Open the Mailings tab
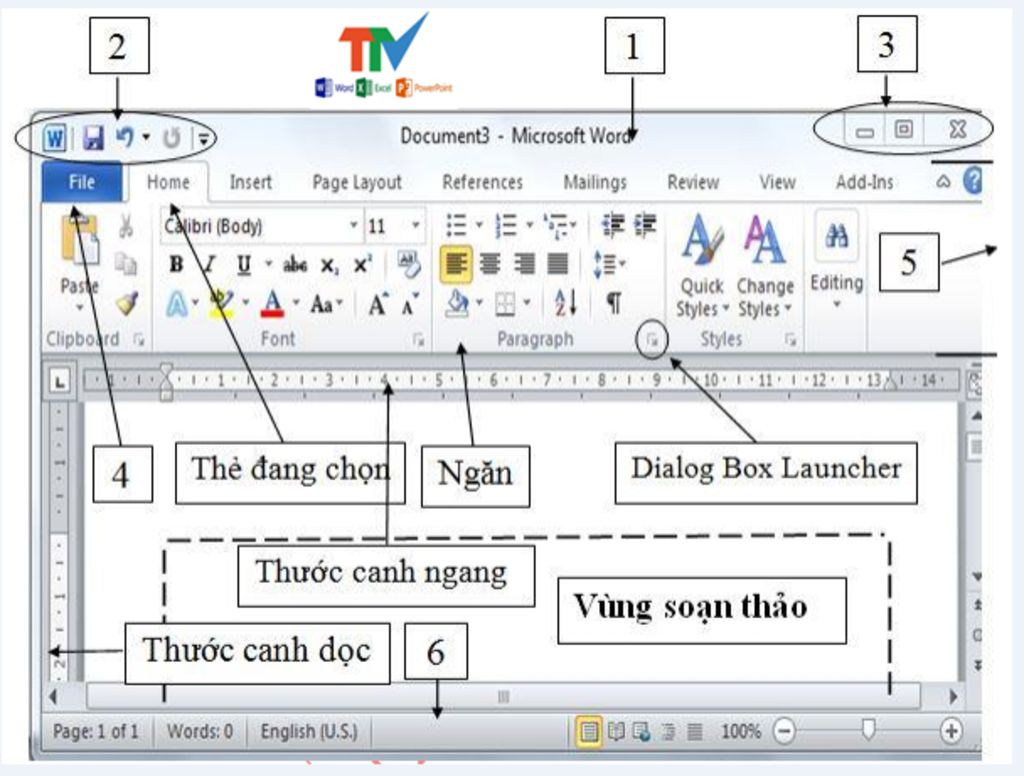This screenshot has height=776, width=1024. (595, 182)
